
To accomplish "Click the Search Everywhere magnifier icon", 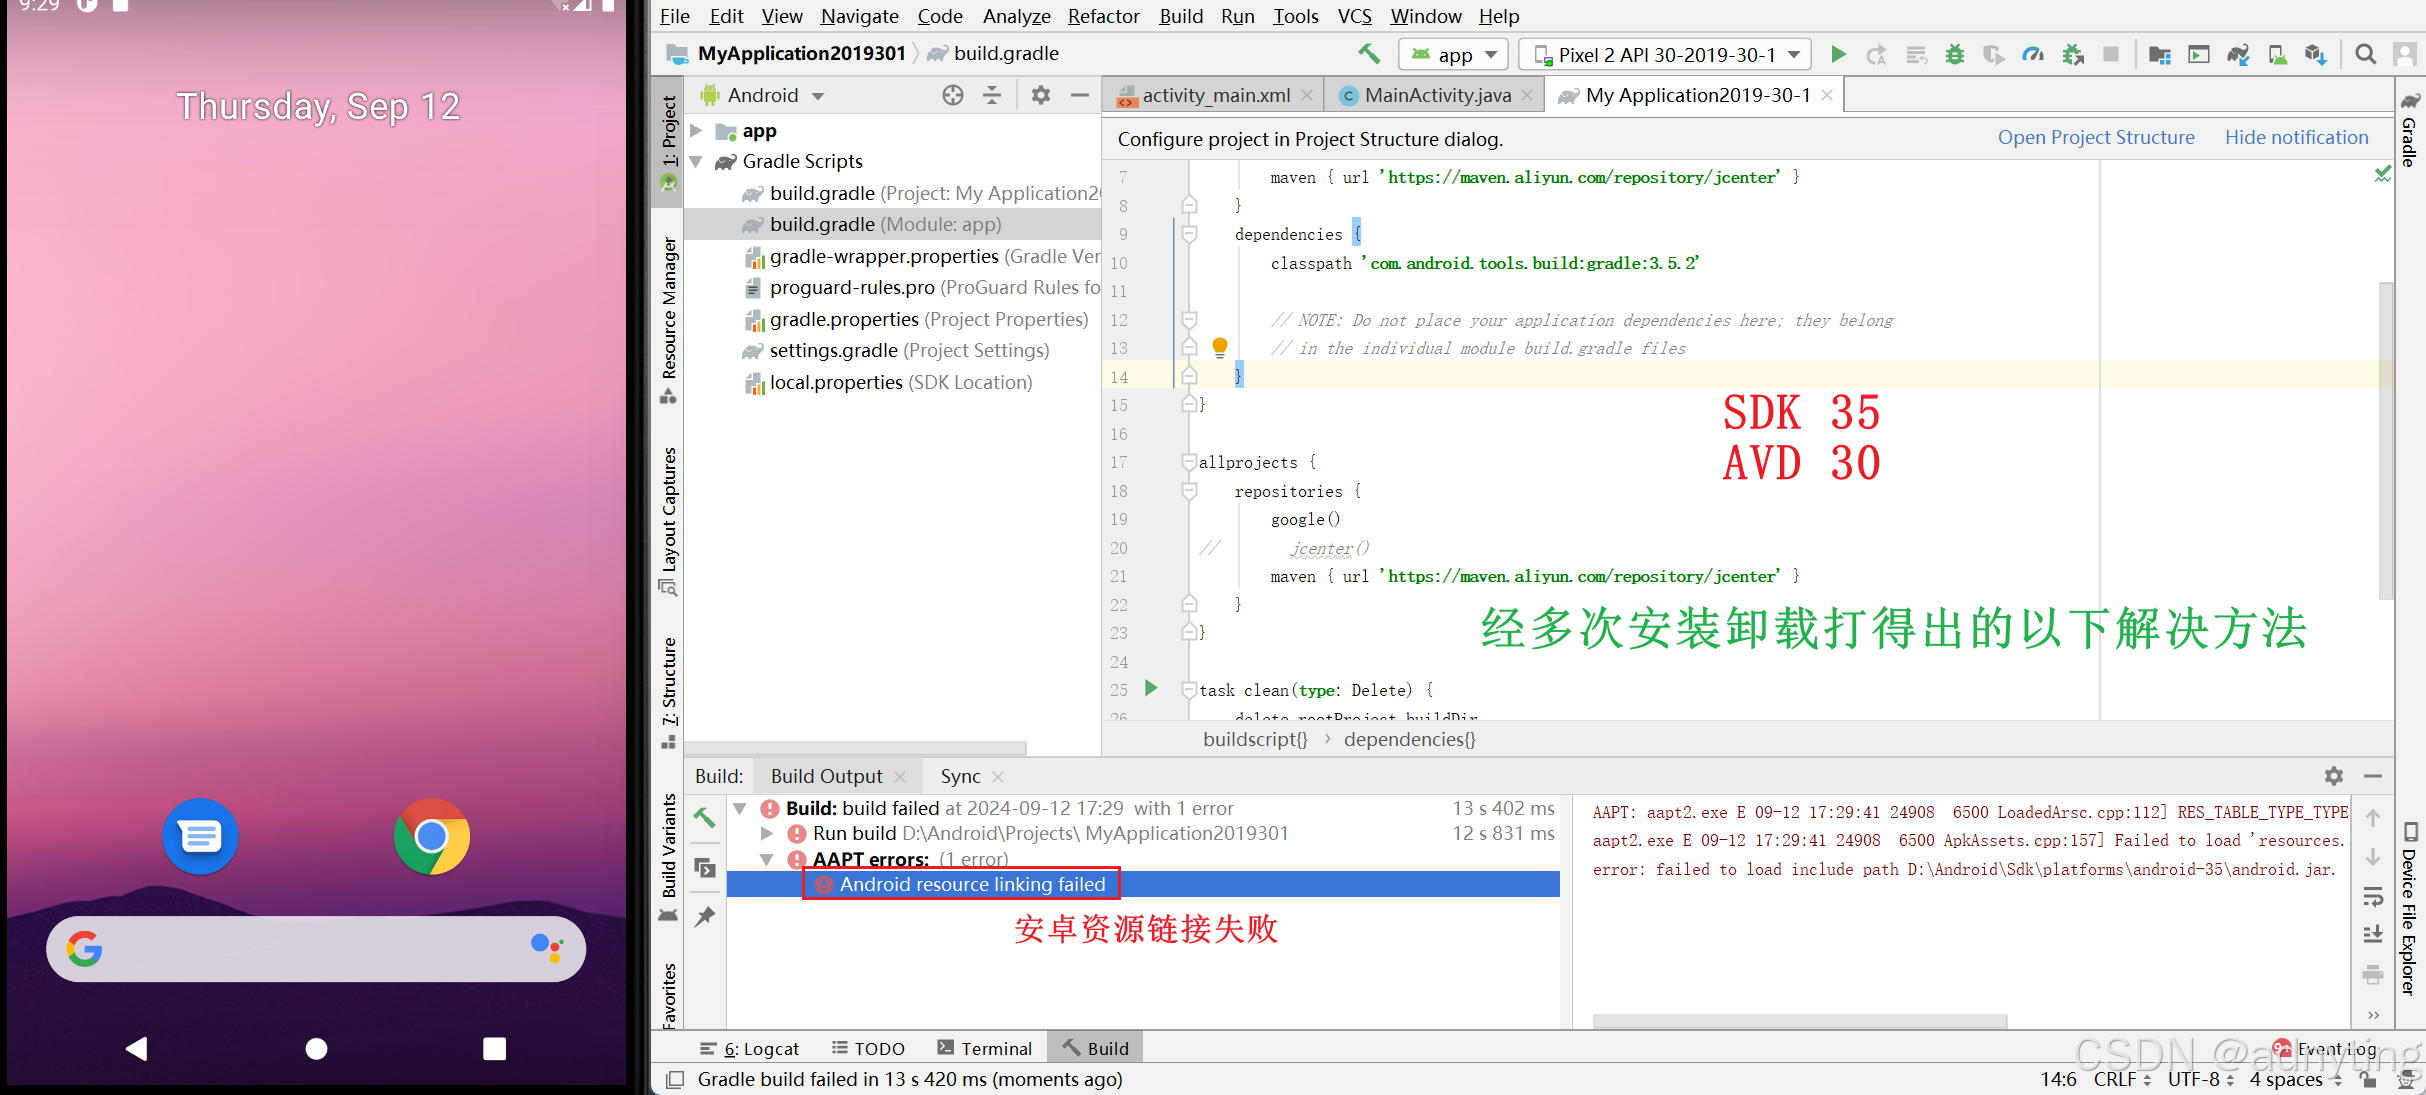I will (x=2365, y=54).
